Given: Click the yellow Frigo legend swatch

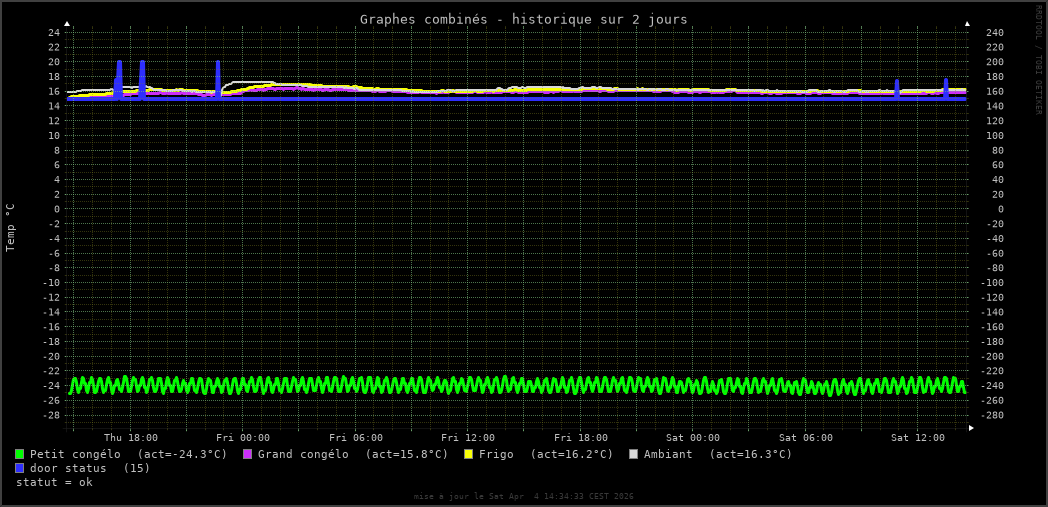Looking at the screenshot, I should pyautogui.click(x=468, y=454).
